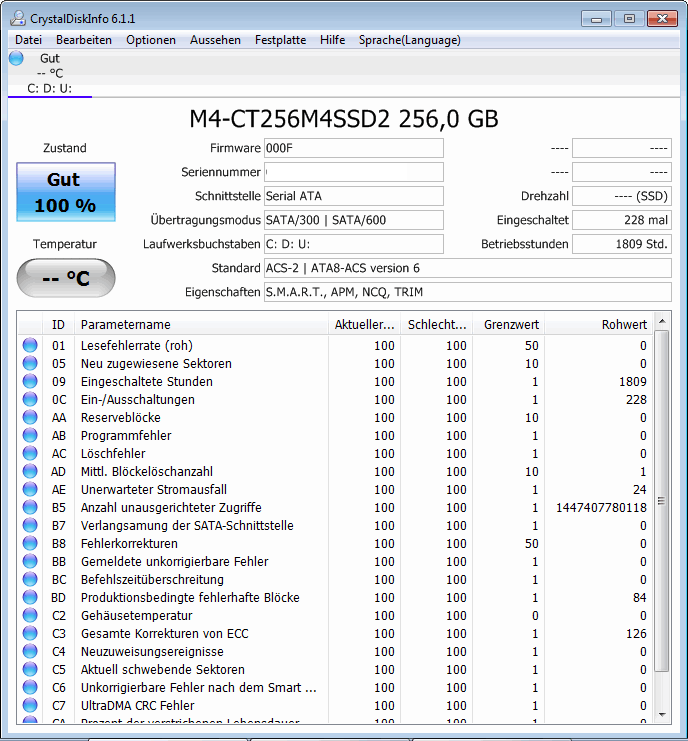Click the Laufwerksbuchstaben field C: D: U:
688x741 pixels.
pyautogui.click(x=353, y=244)
